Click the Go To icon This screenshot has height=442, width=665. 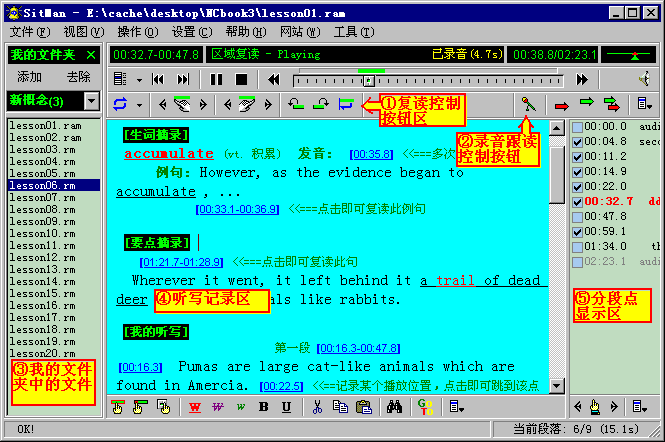pos(425,407)
